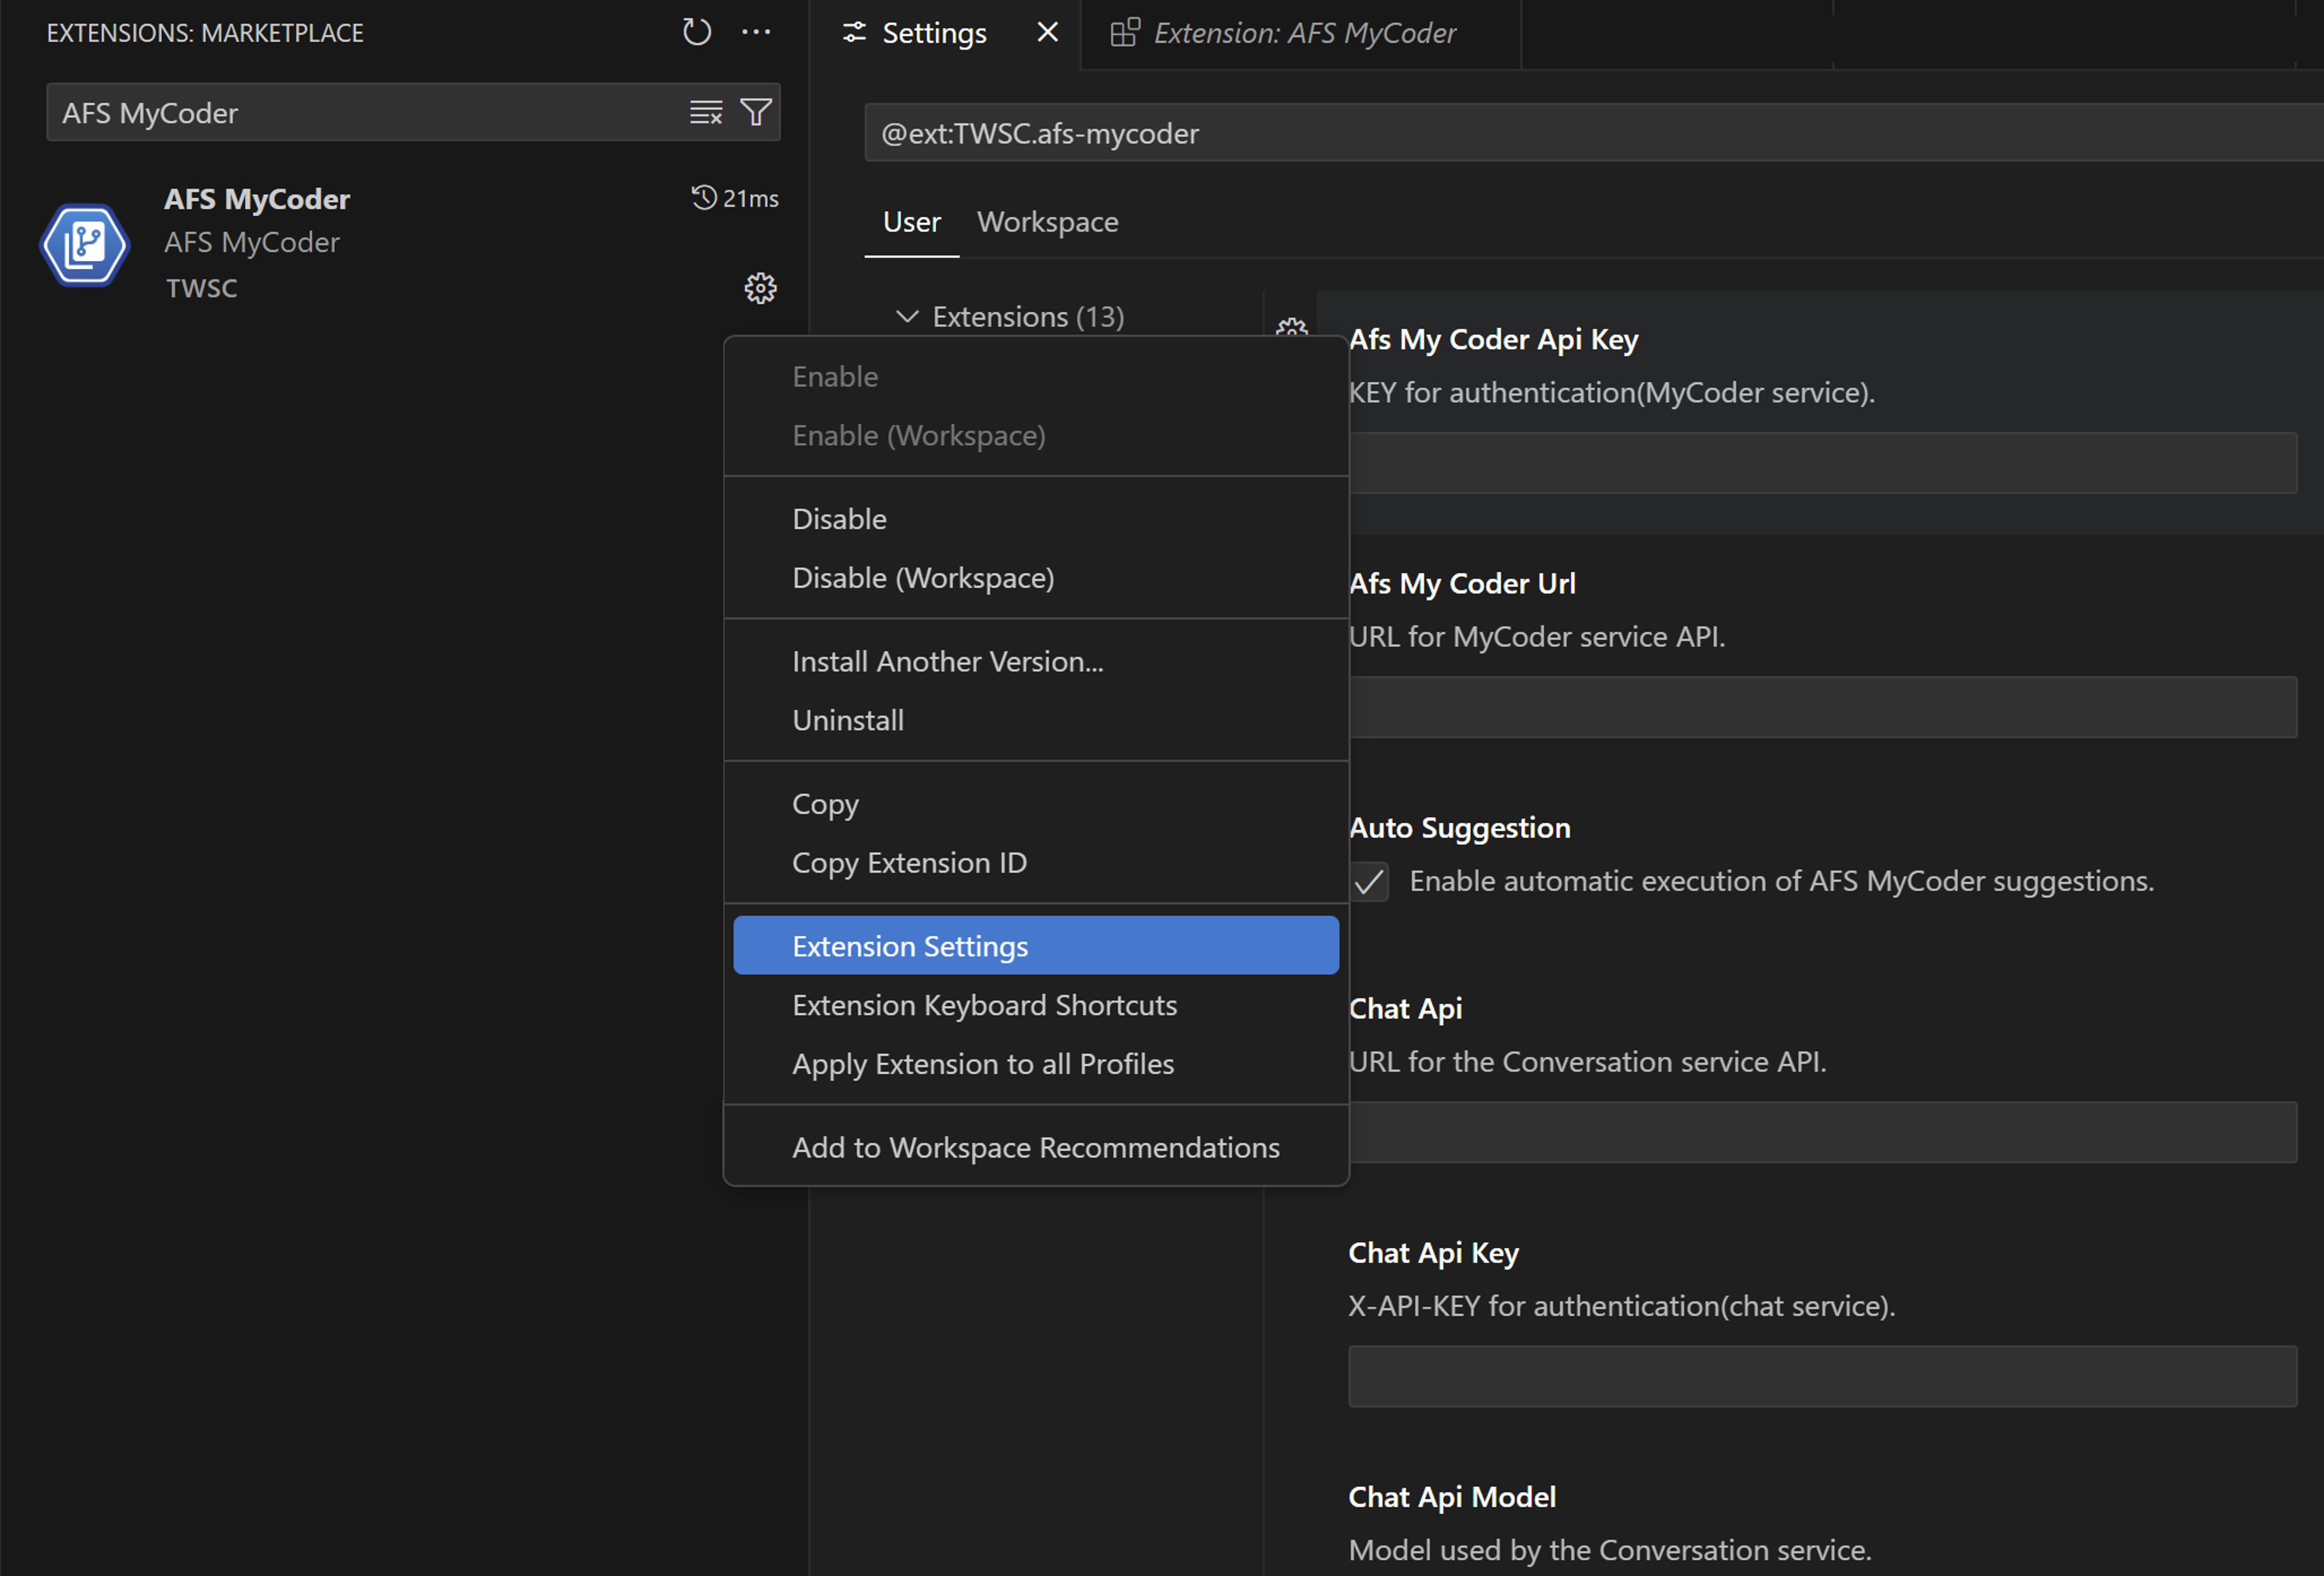Choose Copy Extension ID

1036,863
